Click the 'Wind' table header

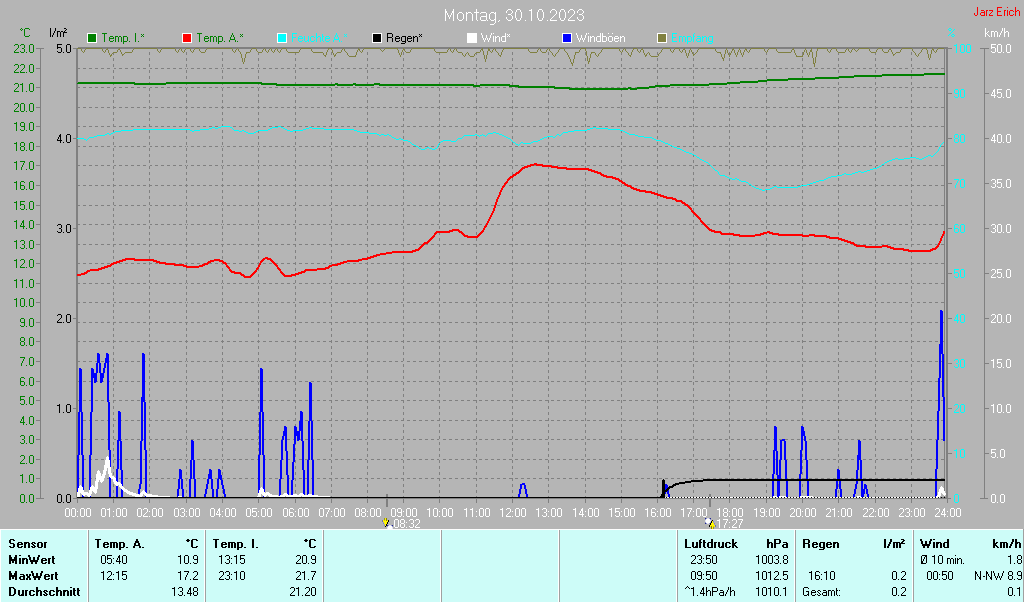(x=933, y=544)
